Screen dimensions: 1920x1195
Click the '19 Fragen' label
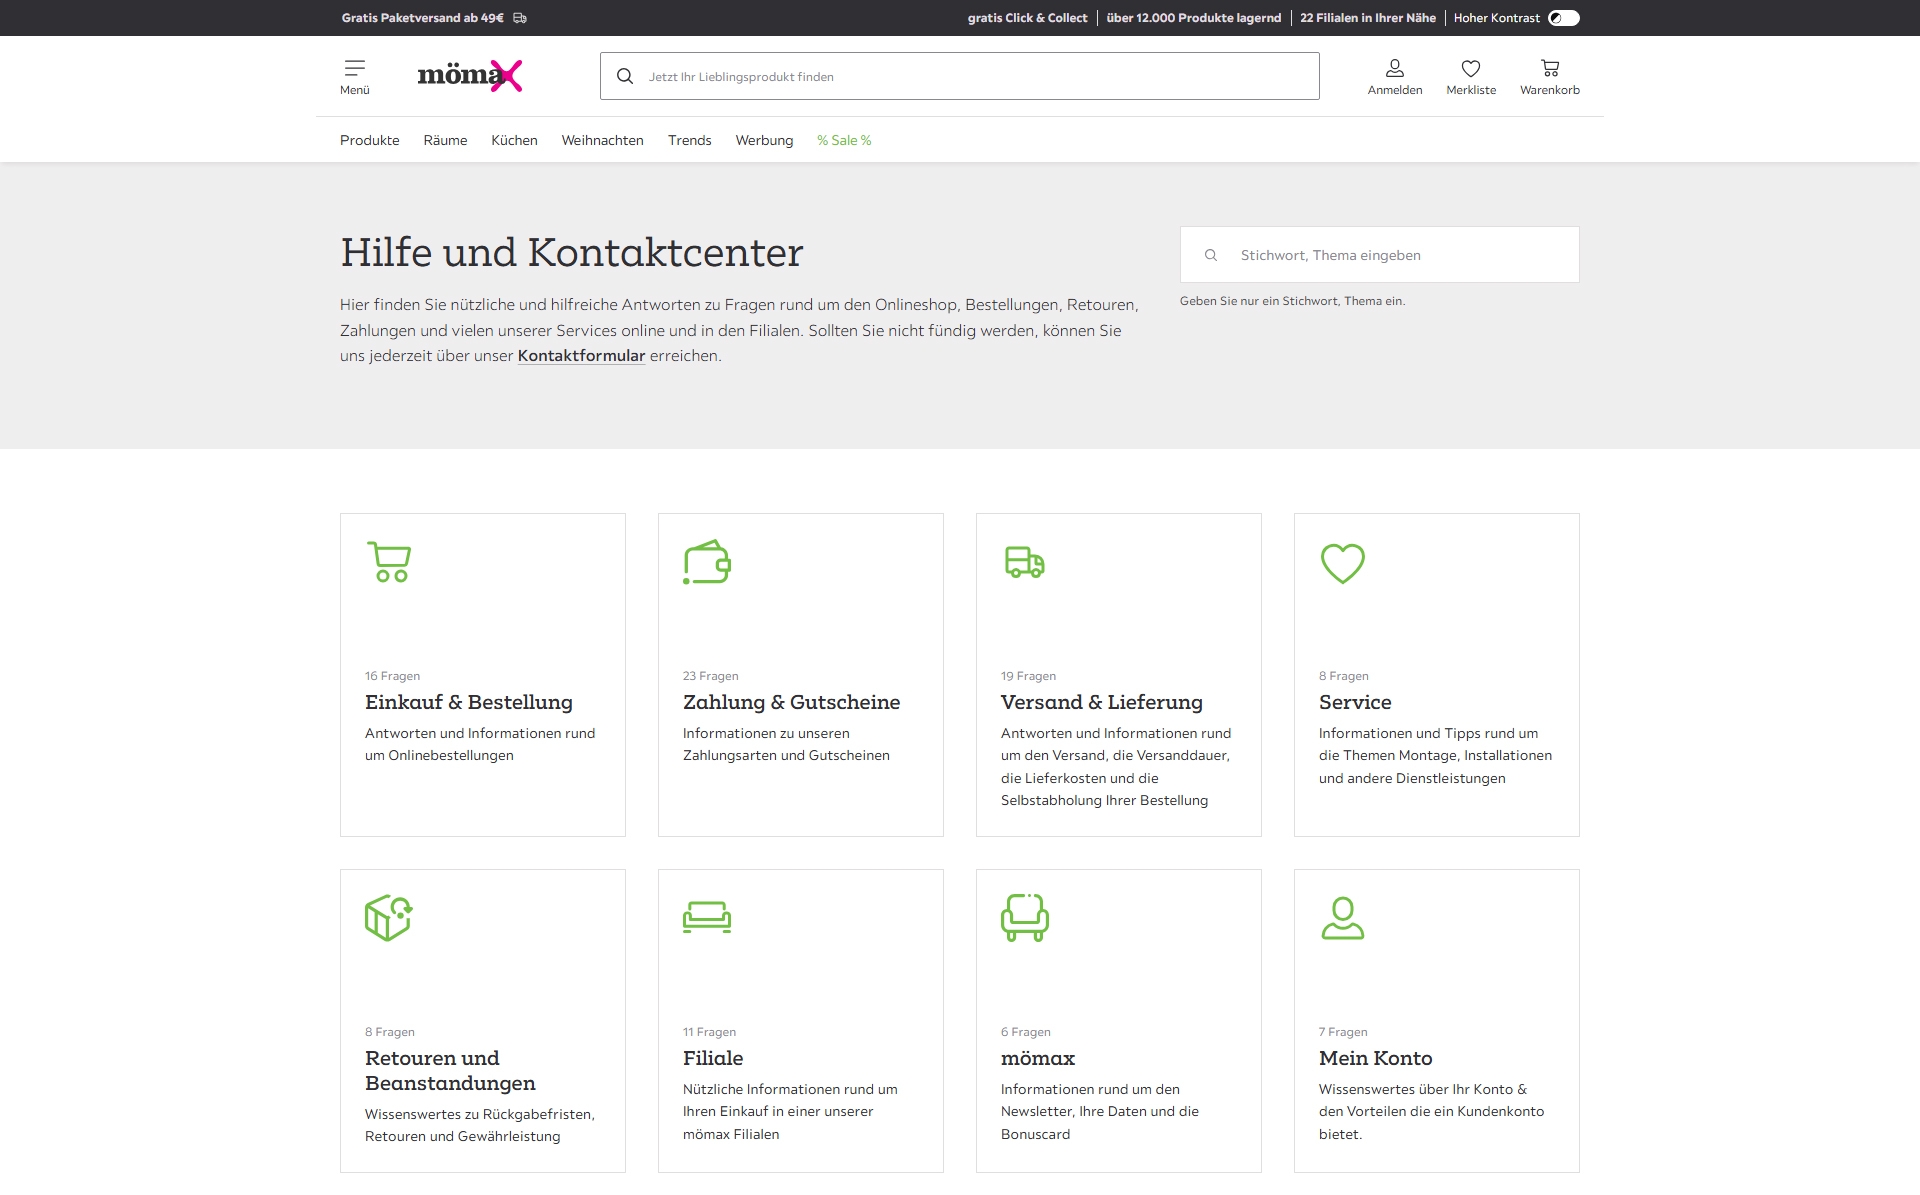point(1028,676)
